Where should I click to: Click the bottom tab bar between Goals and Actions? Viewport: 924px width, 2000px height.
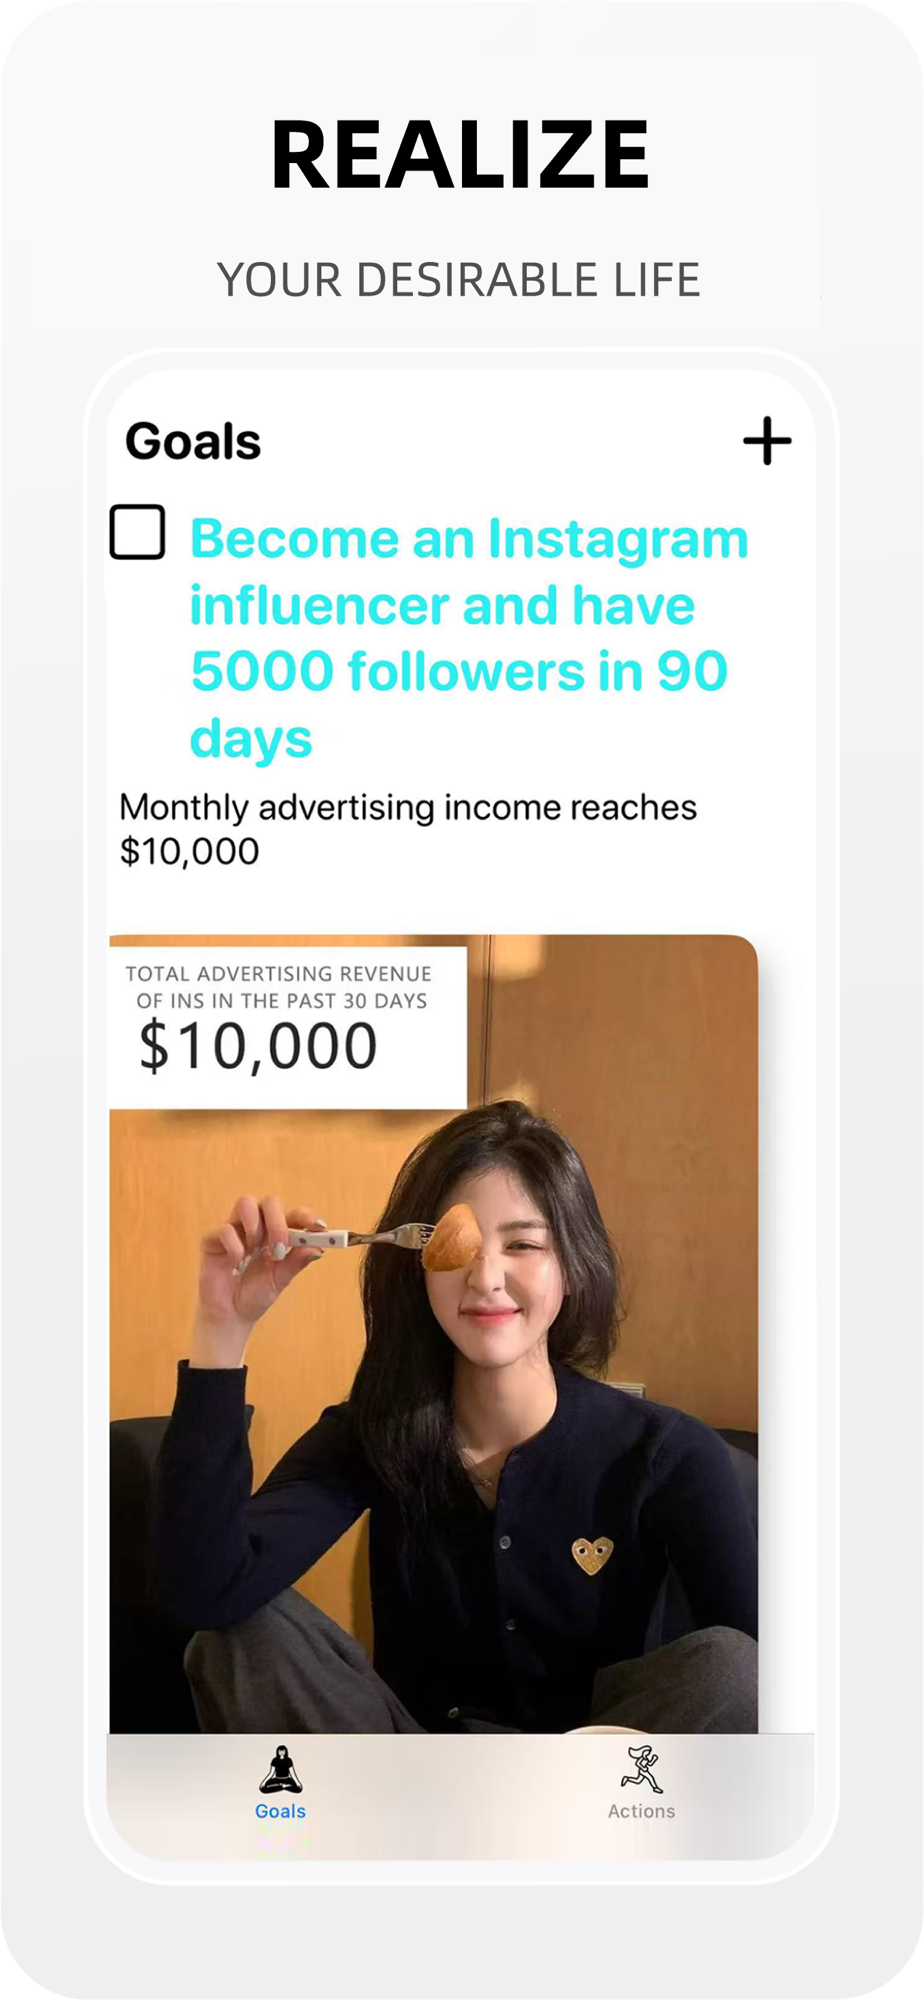(461, 1796)
